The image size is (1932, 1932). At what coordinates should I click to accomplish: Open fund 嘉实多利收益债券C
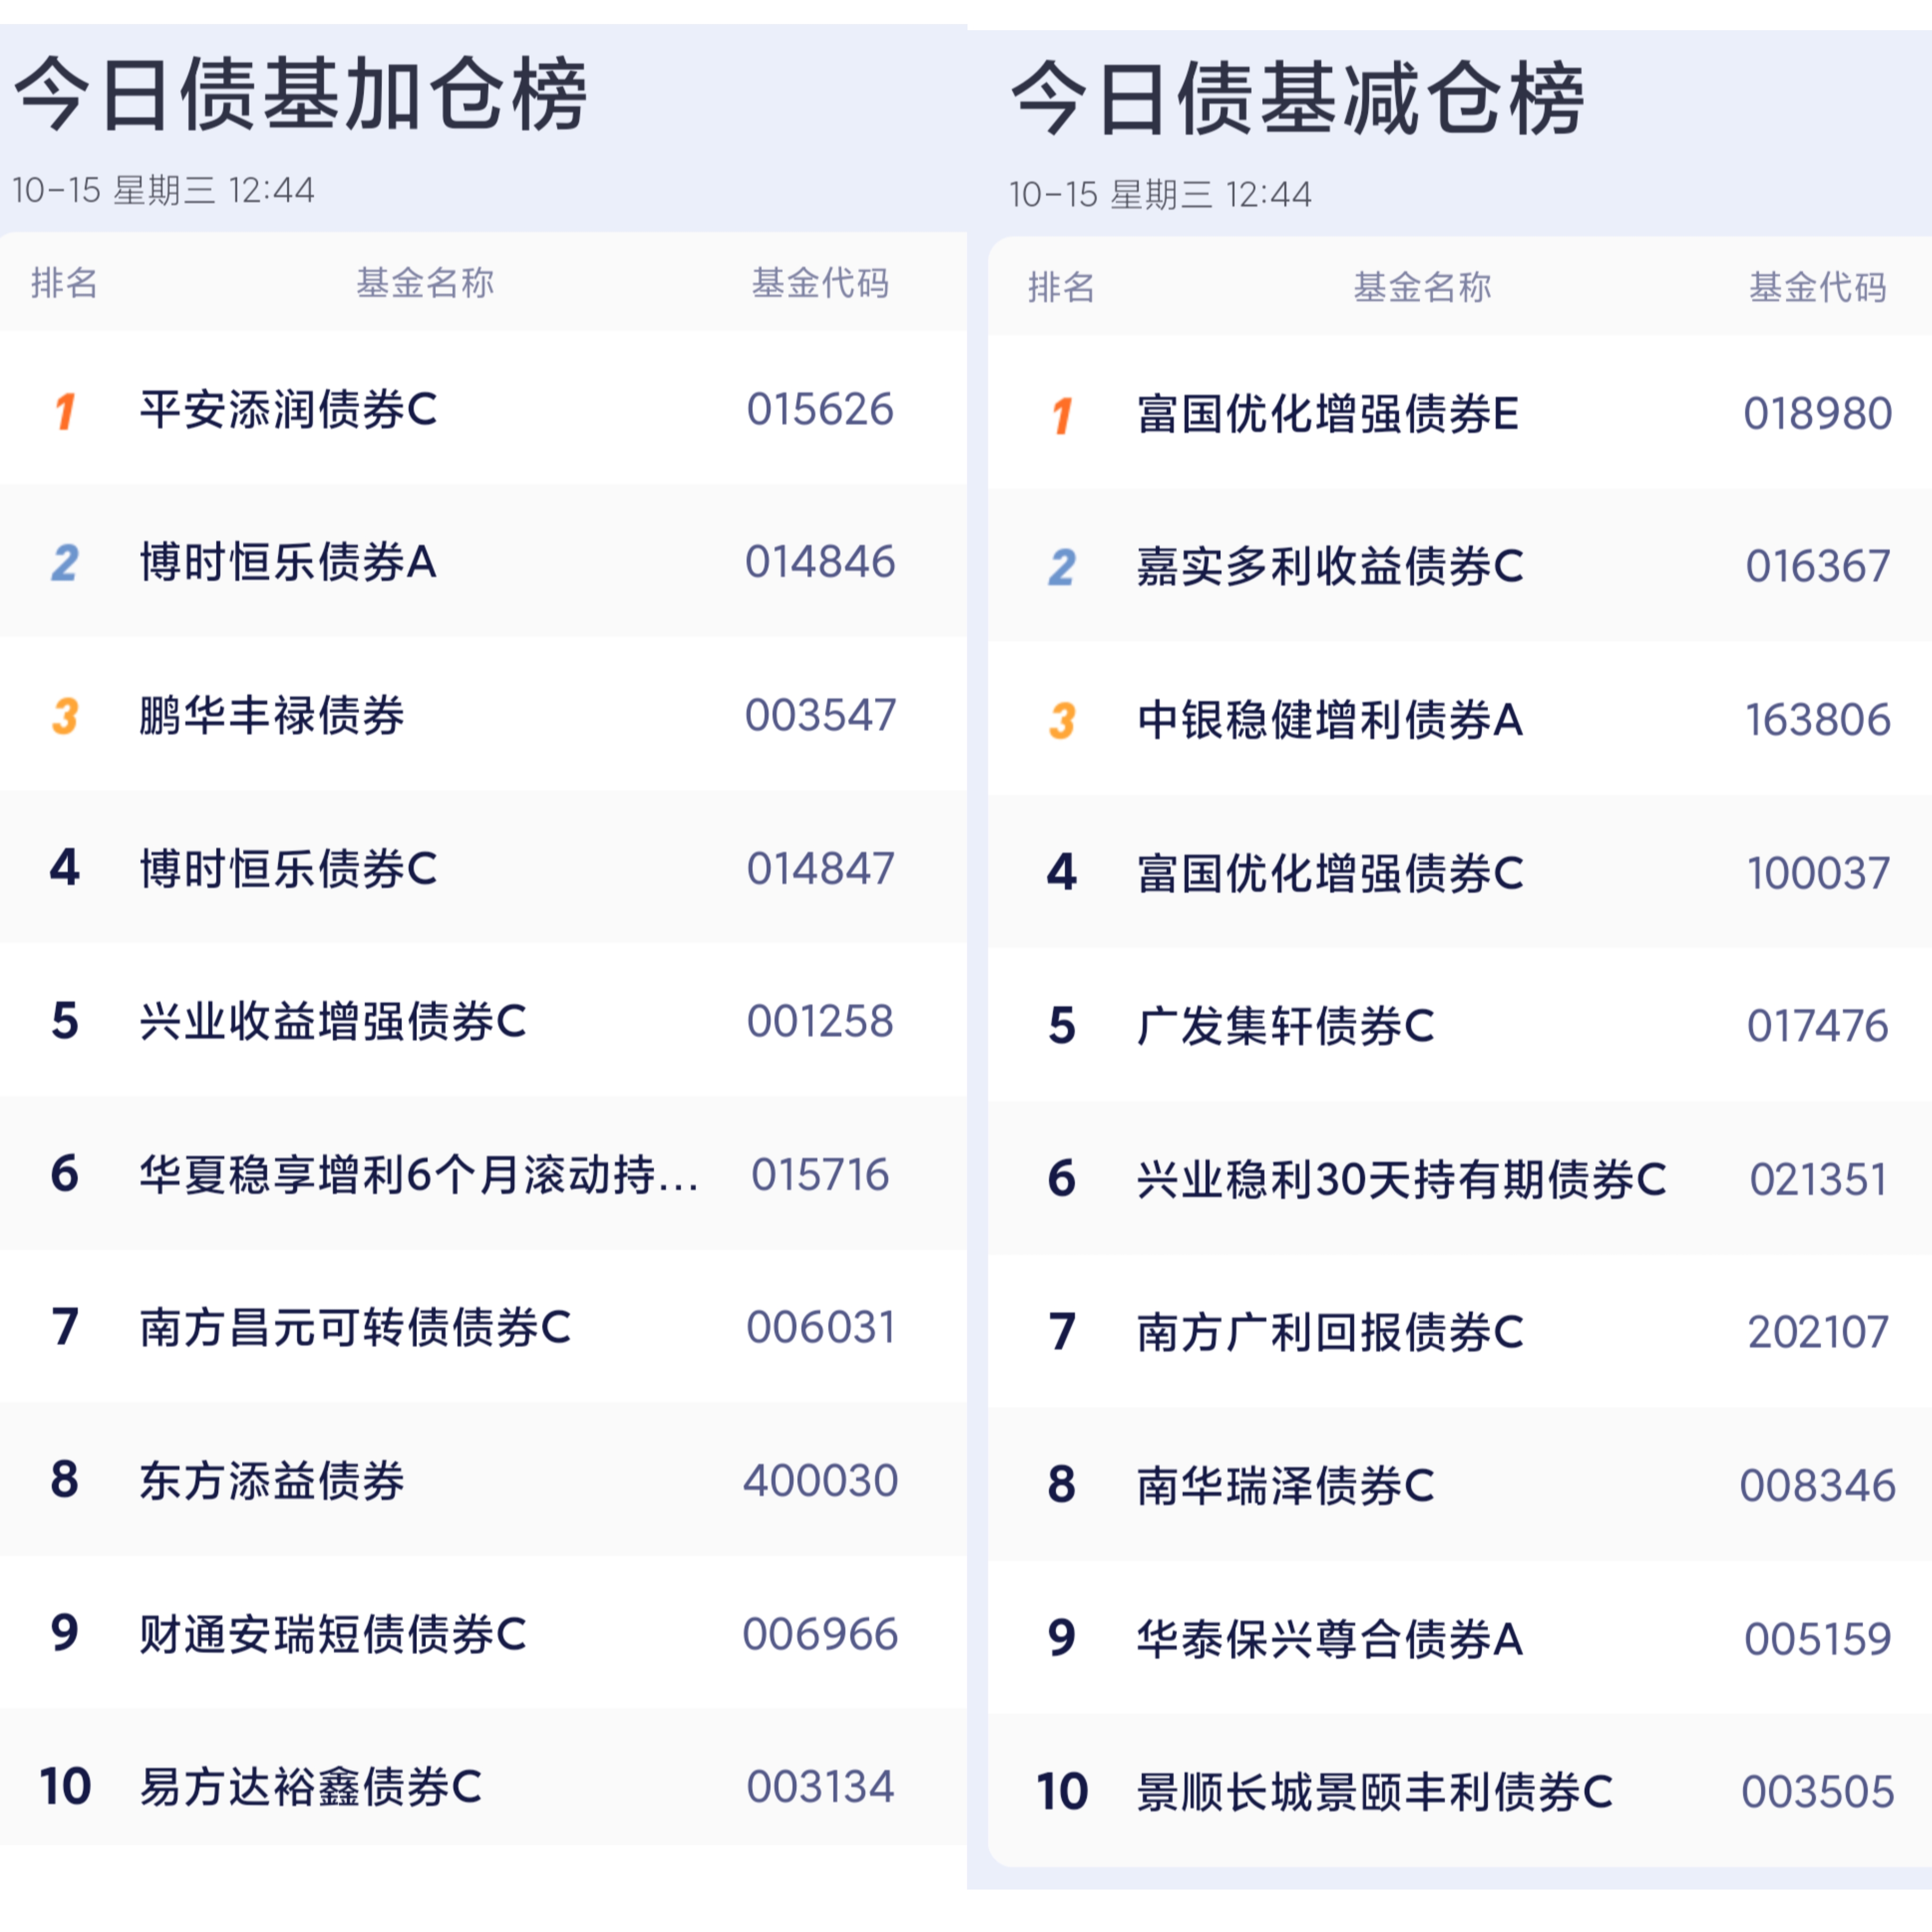(x=1330, y=567)
